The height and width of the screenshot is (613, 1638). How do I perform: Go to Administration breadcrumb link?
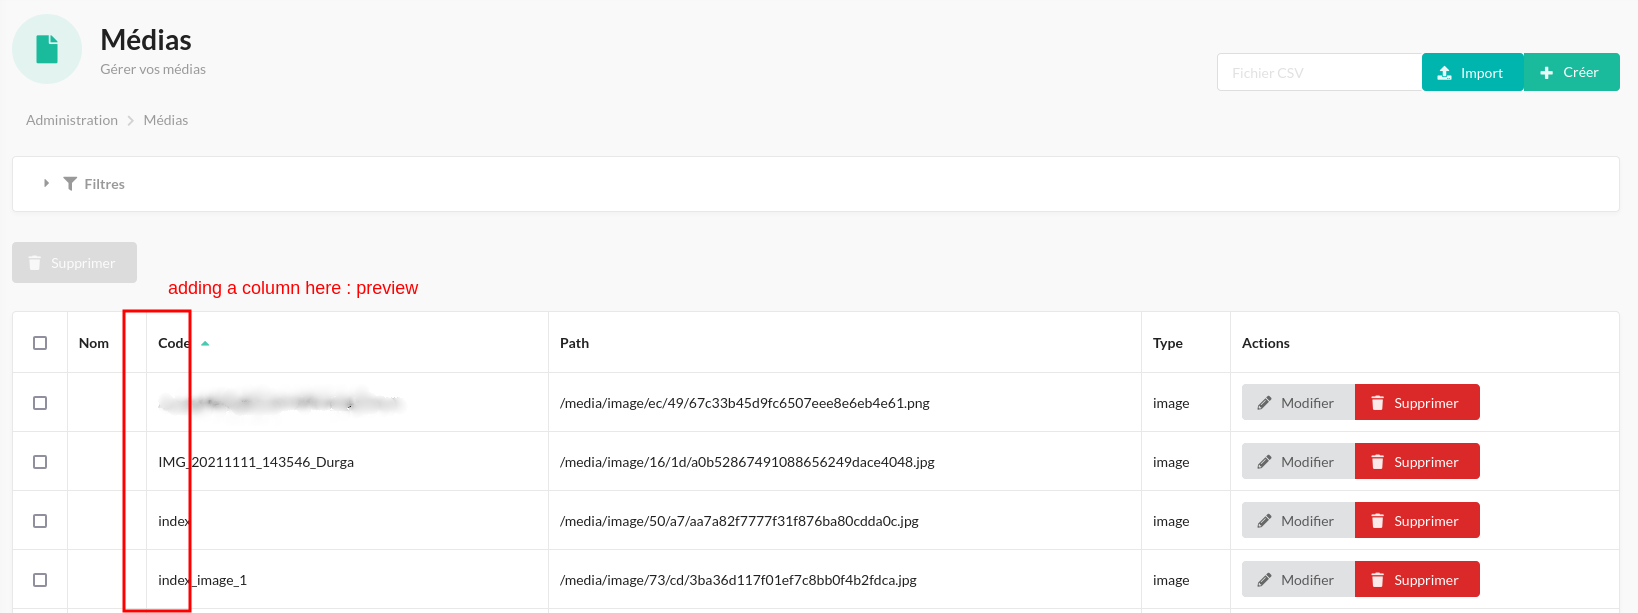click(x=72, y=120)
